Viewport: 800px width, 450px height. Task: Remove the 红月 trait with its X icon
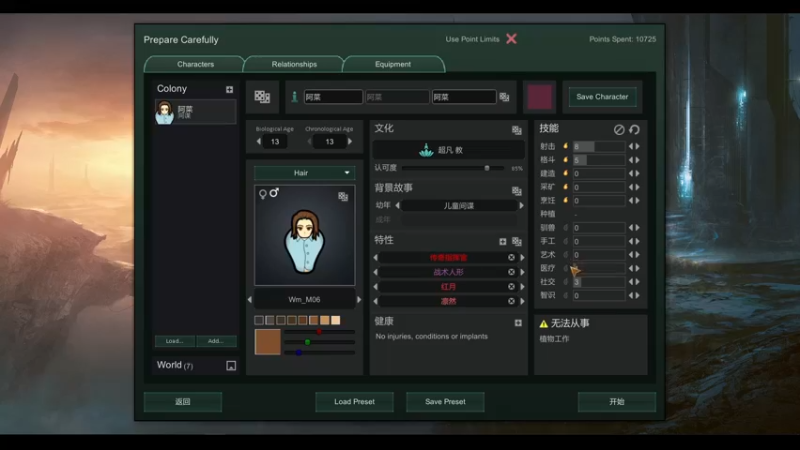511,287
